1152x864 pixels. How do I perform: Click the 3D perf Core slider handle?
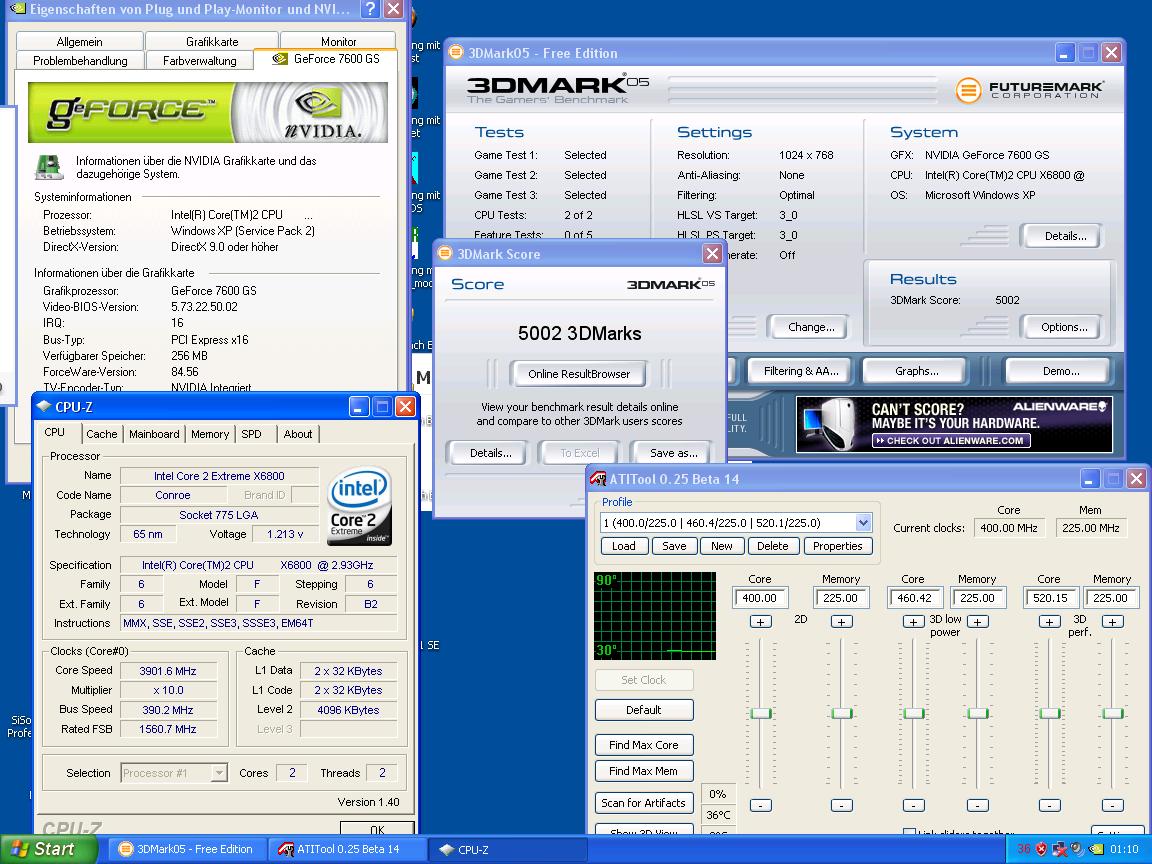point(1049,713)
